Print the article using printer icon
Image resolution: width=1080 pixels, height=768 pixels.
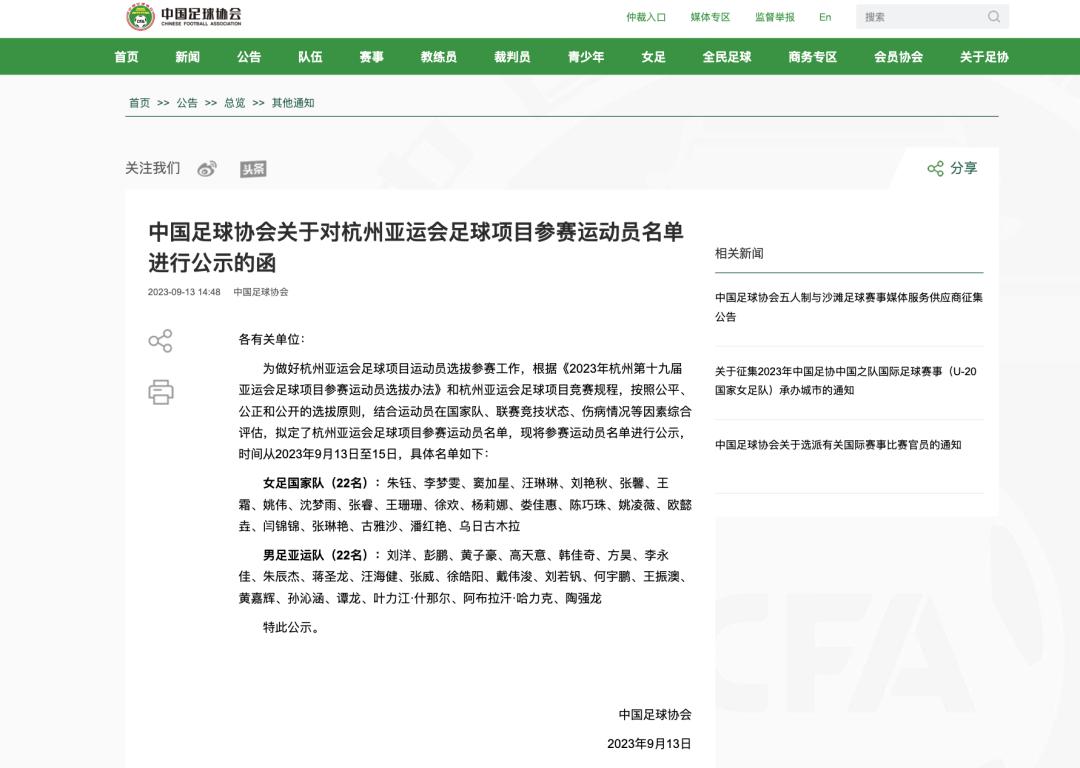(x=160, y=392)
